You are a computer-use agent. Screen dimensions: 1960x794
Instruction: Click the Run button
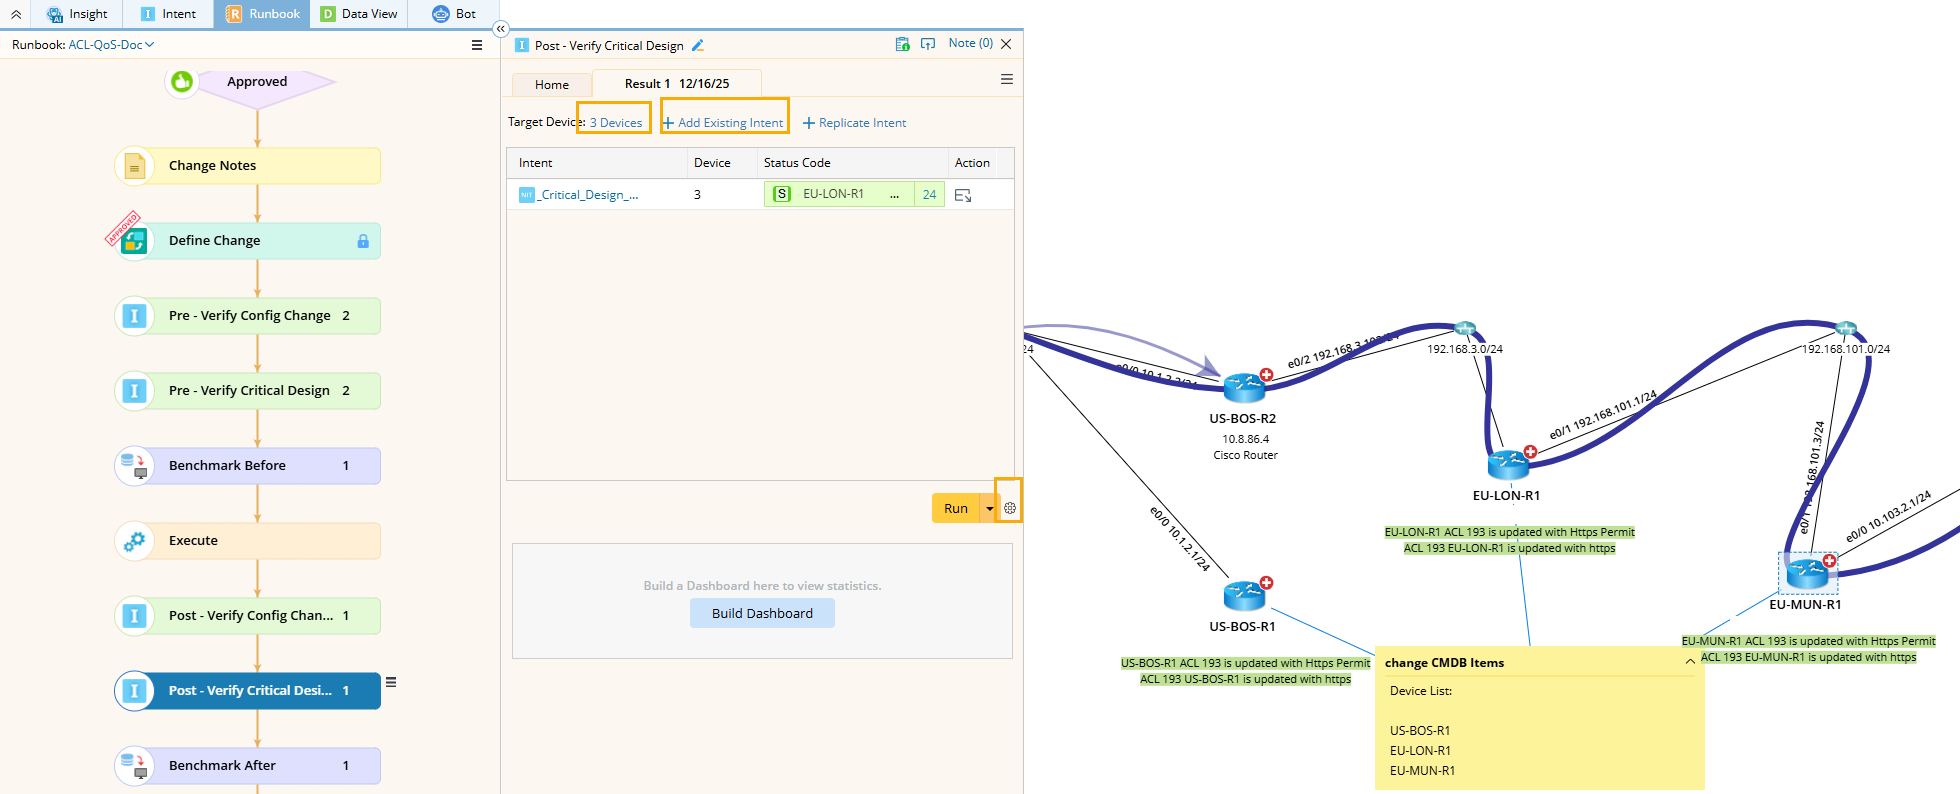click(x=956, y=509)
